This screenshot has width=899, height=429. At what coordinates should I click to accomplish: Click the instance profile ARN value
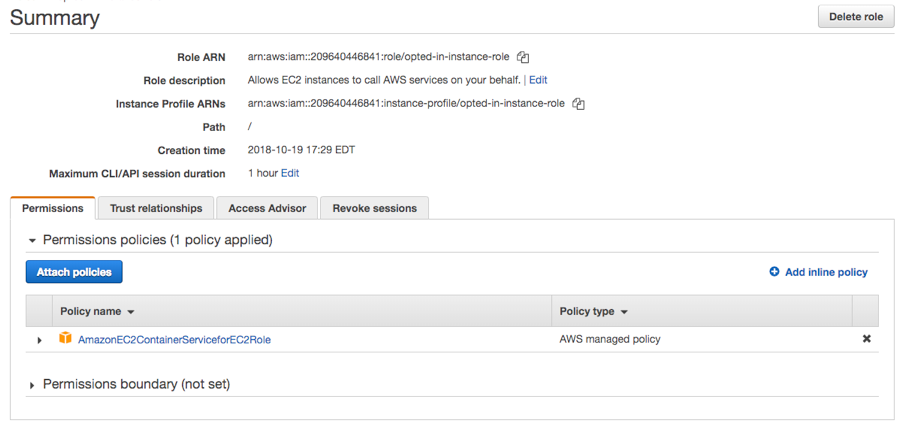pos(406,104)
